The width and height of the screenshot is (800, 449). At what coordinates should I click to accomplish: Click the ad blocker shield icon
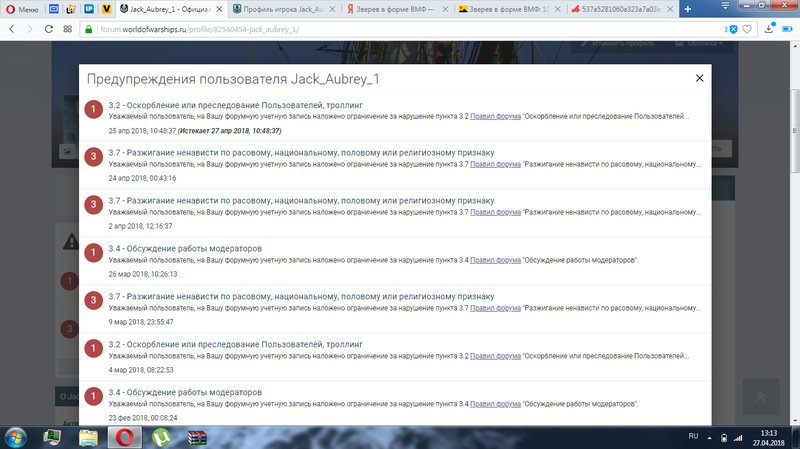pos(733,30)
